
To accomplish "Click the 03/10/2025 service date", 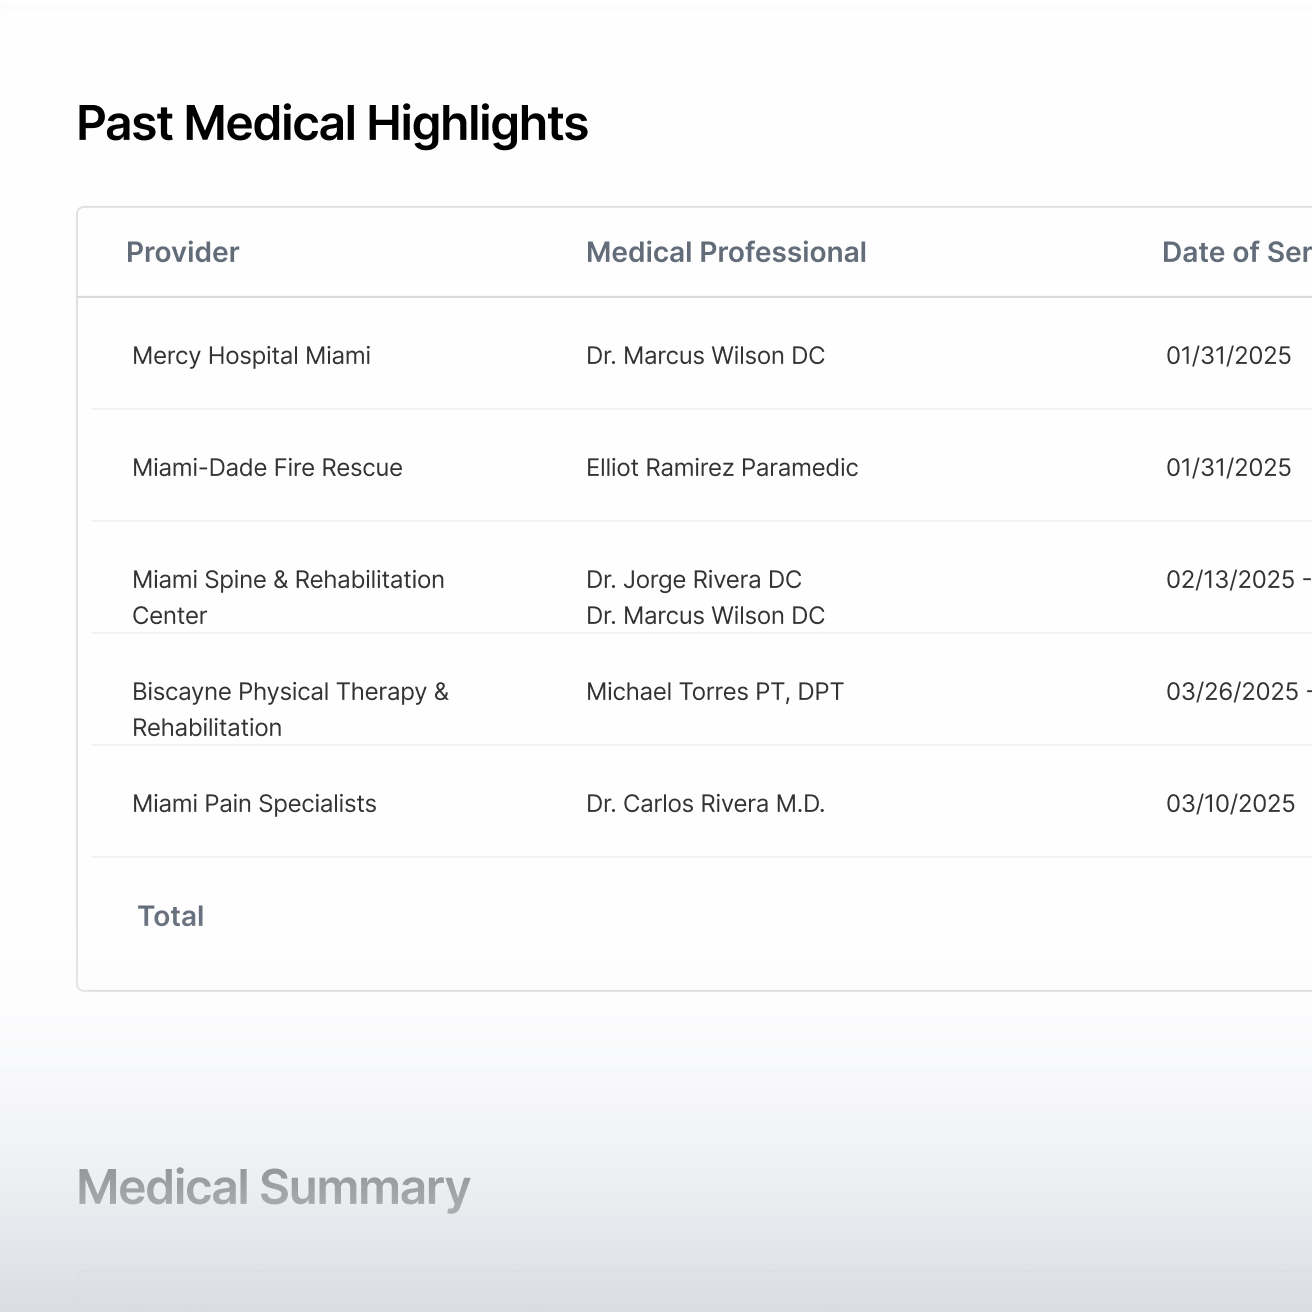I will point(1230,804).
